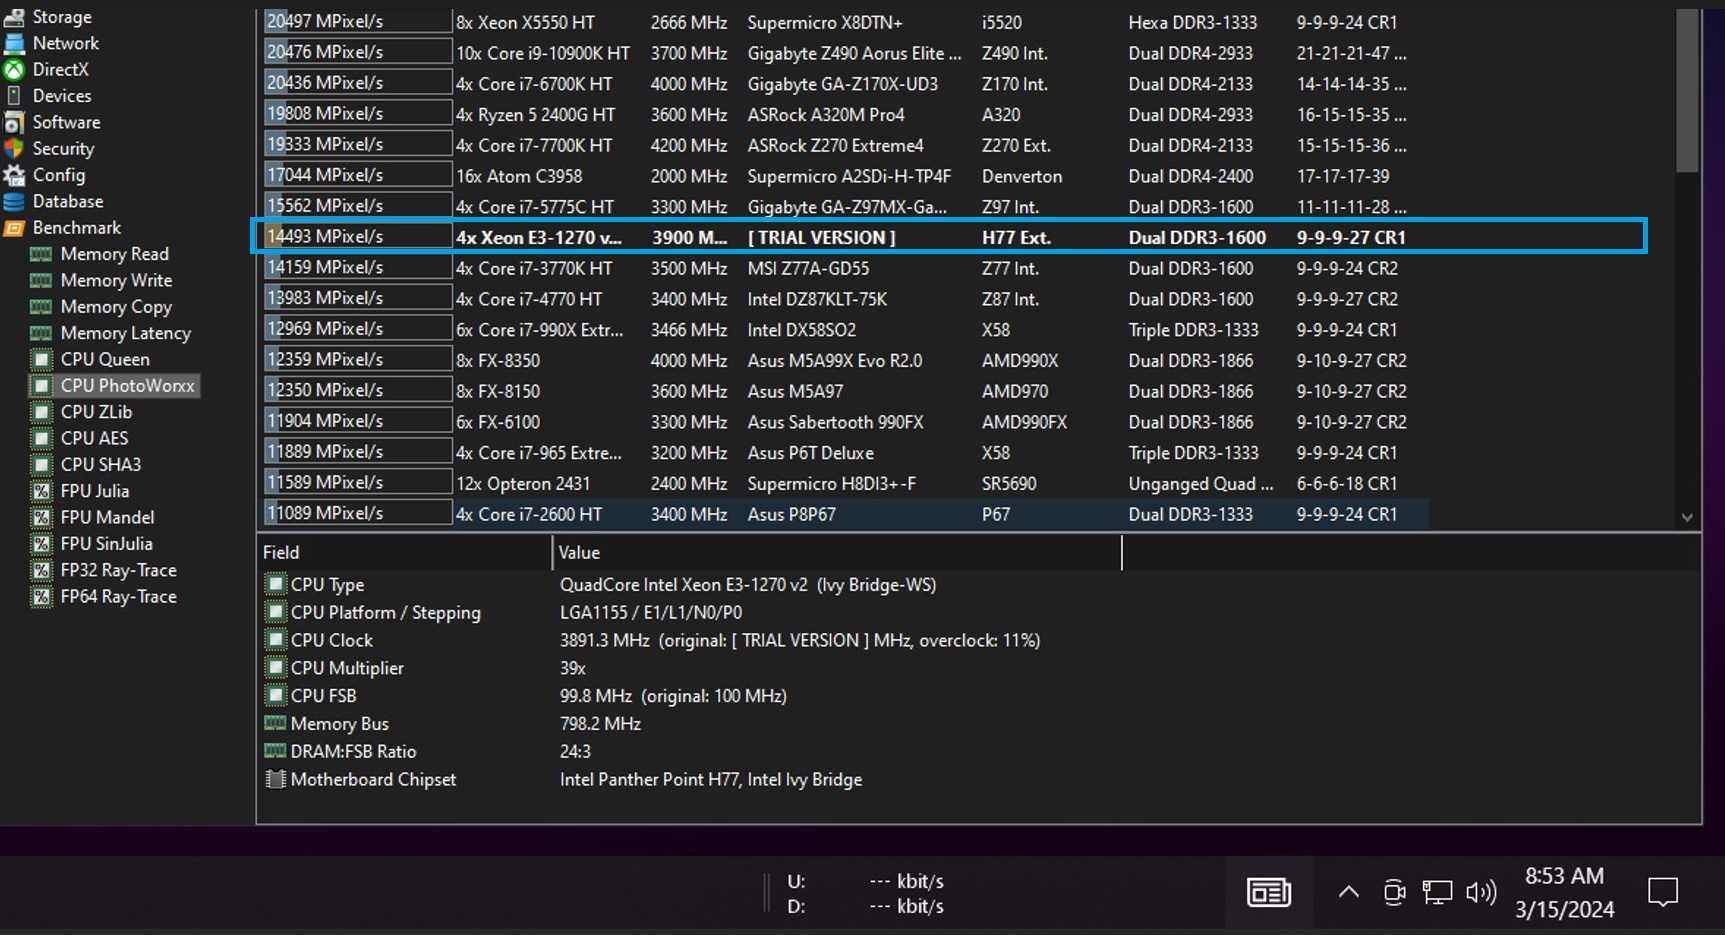Select the Core i7-4770 HT result
The width and height of the screenshot is (1725, 935).
coord(845,299)
